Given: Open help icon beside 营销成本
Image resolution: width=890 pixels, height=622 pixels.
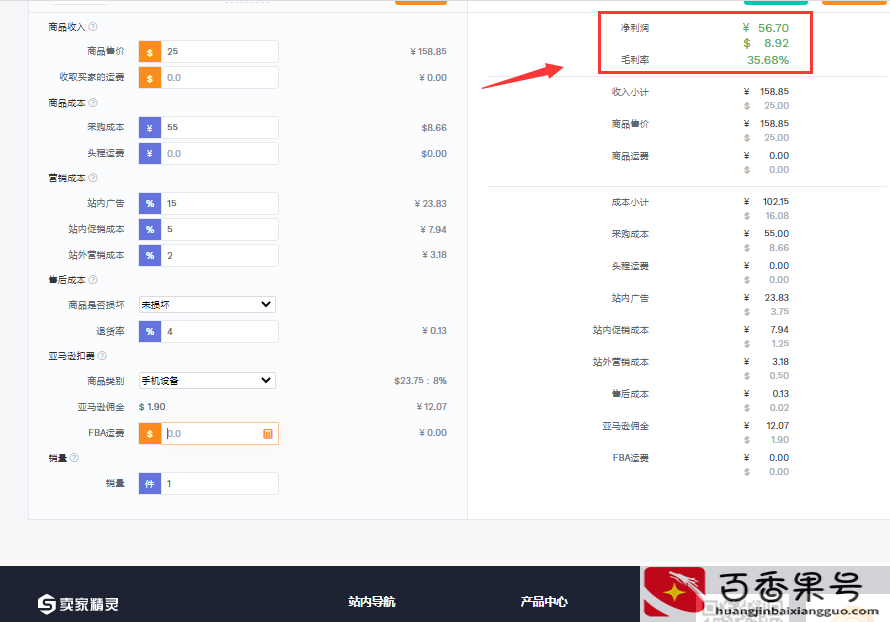Looking at the screenshot, I should coord(93,178).
